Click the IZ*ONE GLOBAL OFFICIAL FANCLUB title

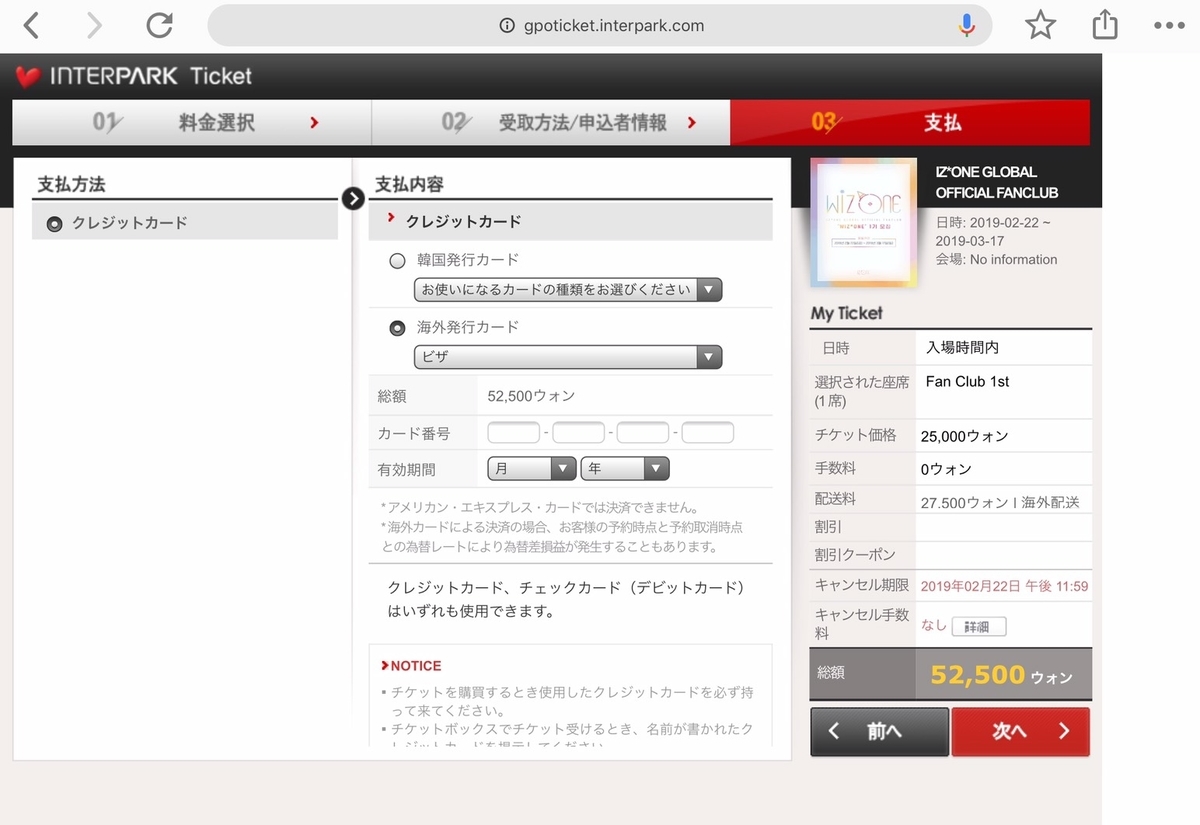click(997, 182)
